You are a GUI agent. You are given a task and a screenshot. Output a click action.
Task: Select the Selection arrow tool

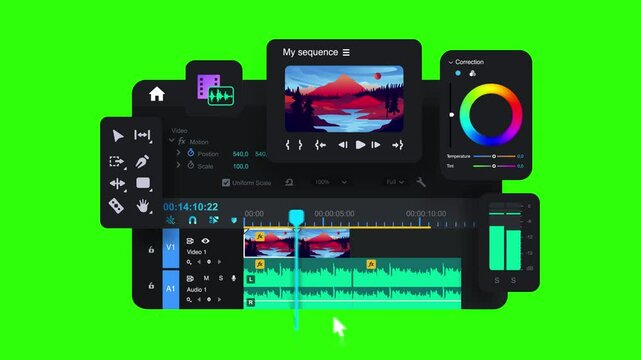point(118,136)
